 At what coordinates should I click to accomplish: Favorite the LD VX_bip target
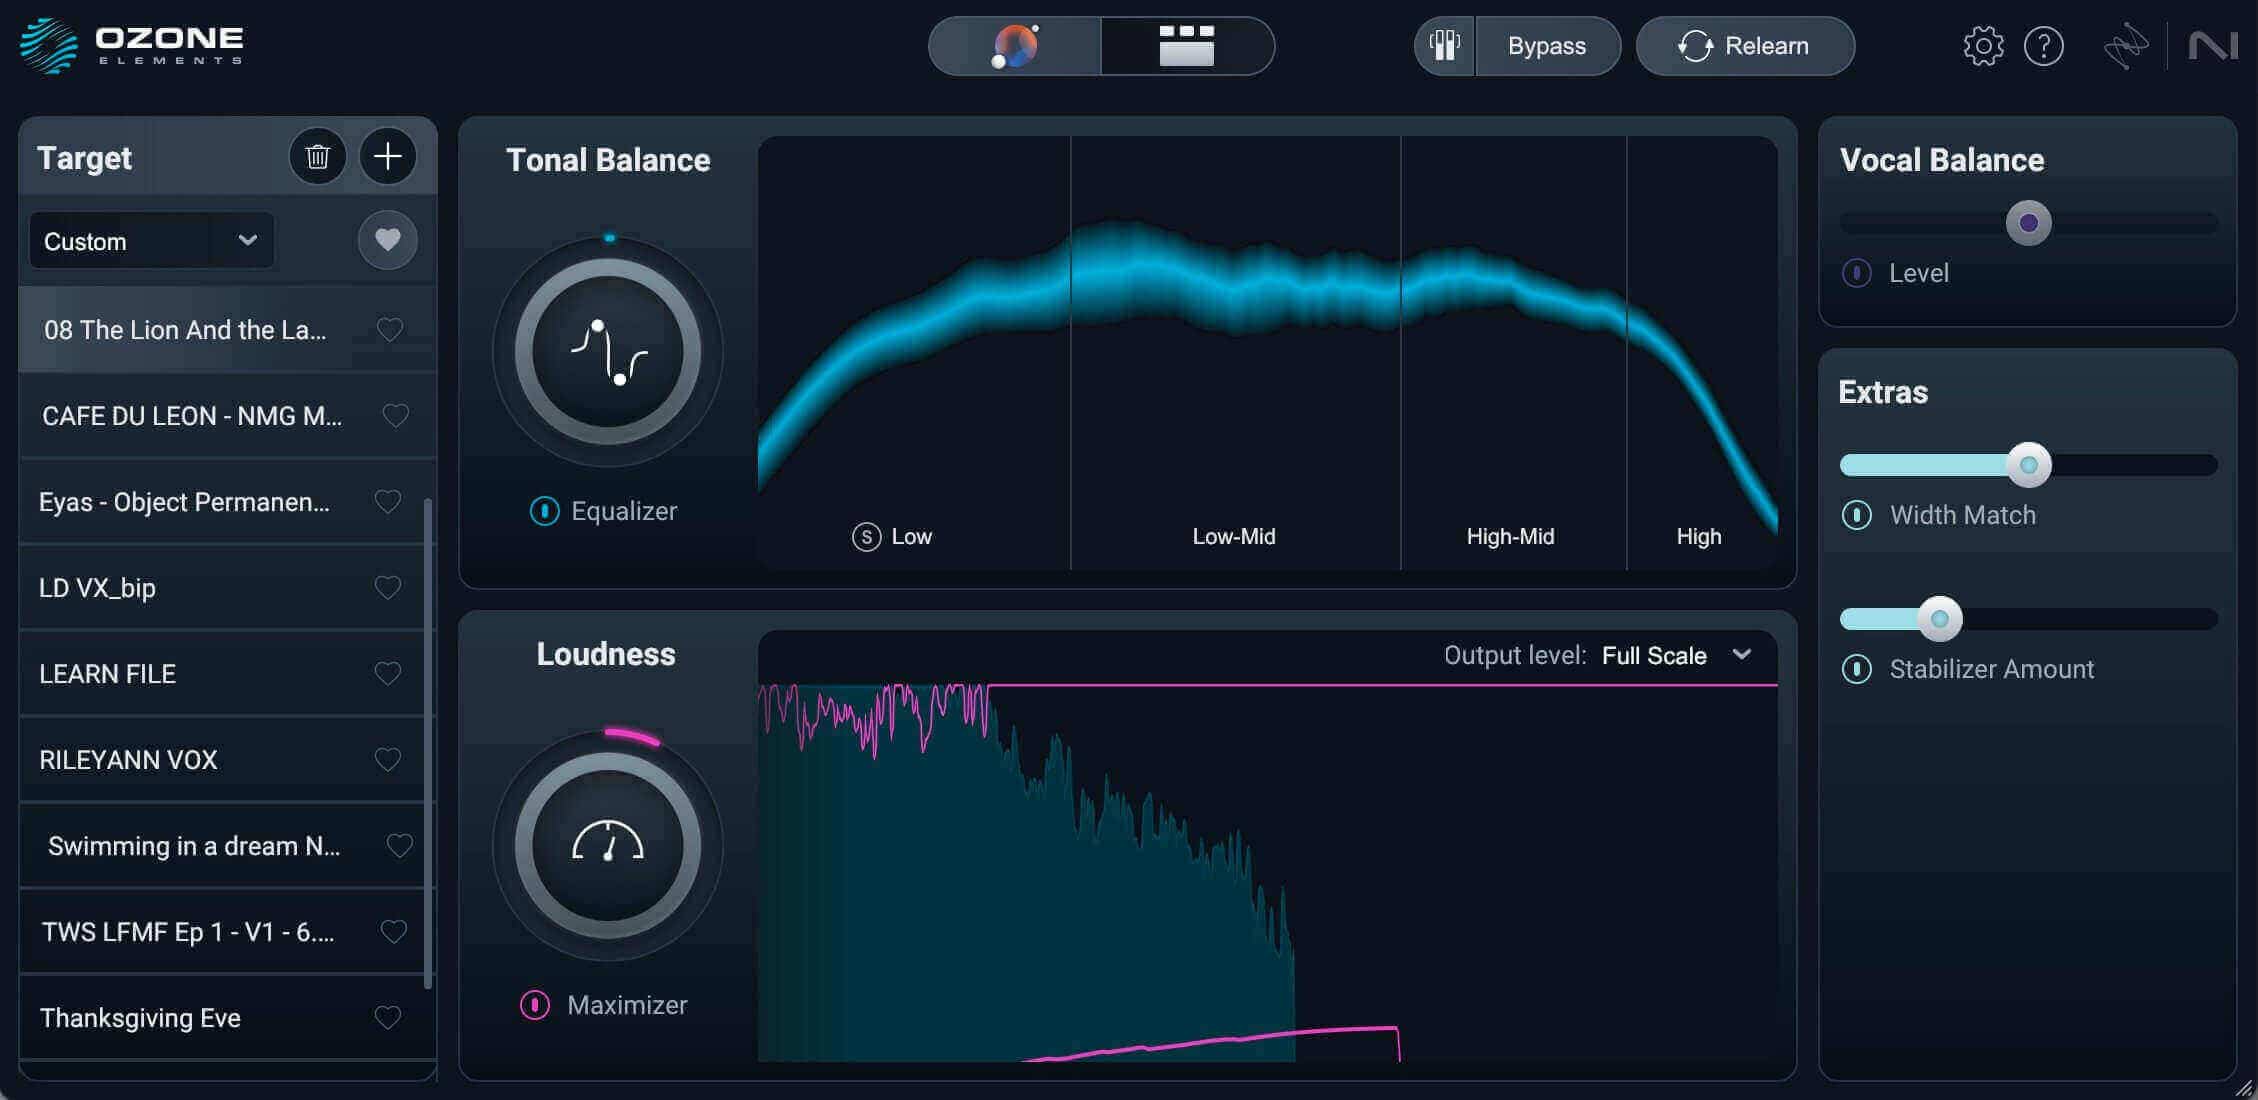pos(388,588)
